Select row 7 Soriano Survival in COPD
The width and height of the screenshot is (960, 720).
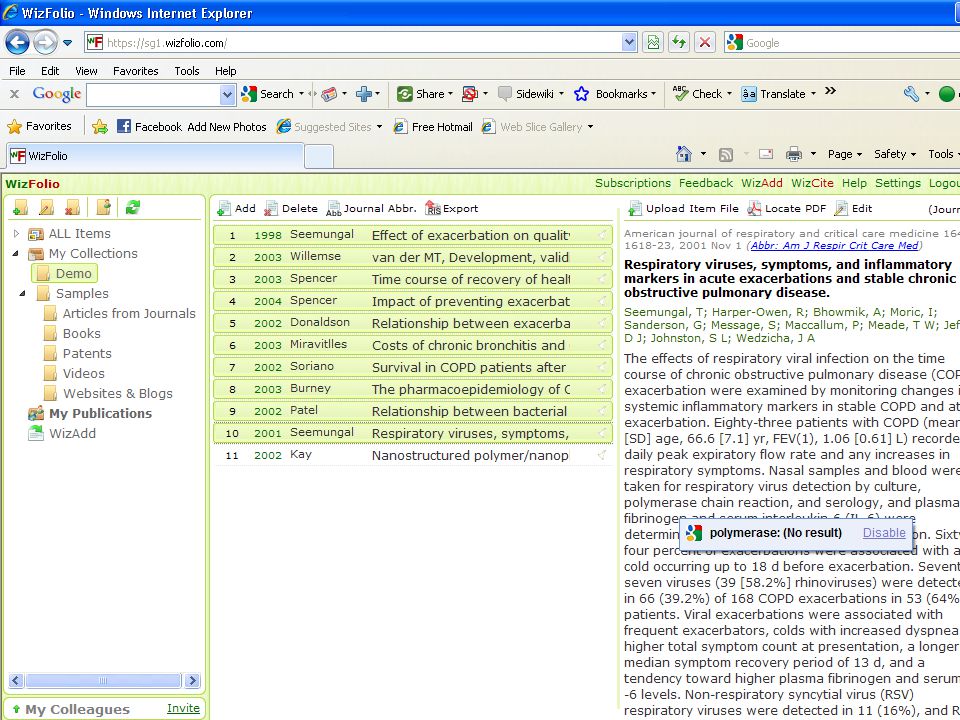pyautogui.click(x=413, y=367)
